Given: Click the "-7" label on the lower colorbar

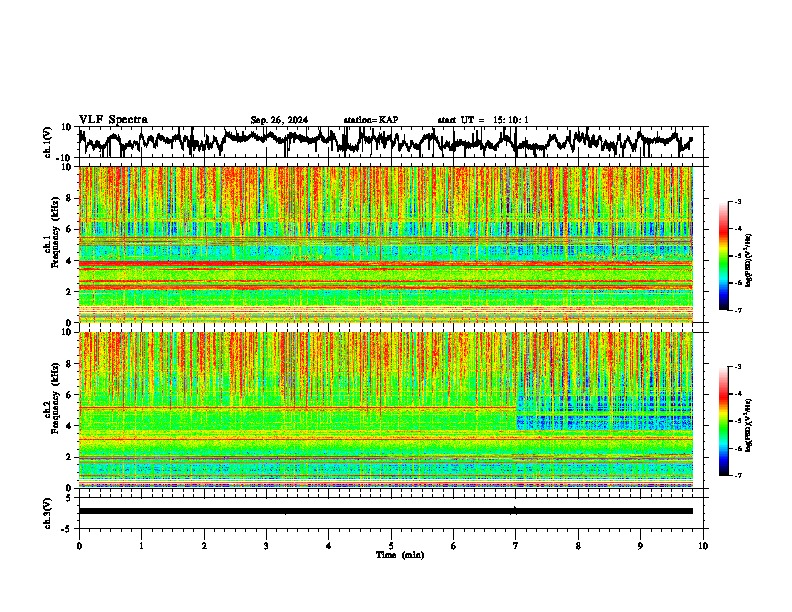Looking at the screenshot, I should pyautogui.click(x=738, y=476).
